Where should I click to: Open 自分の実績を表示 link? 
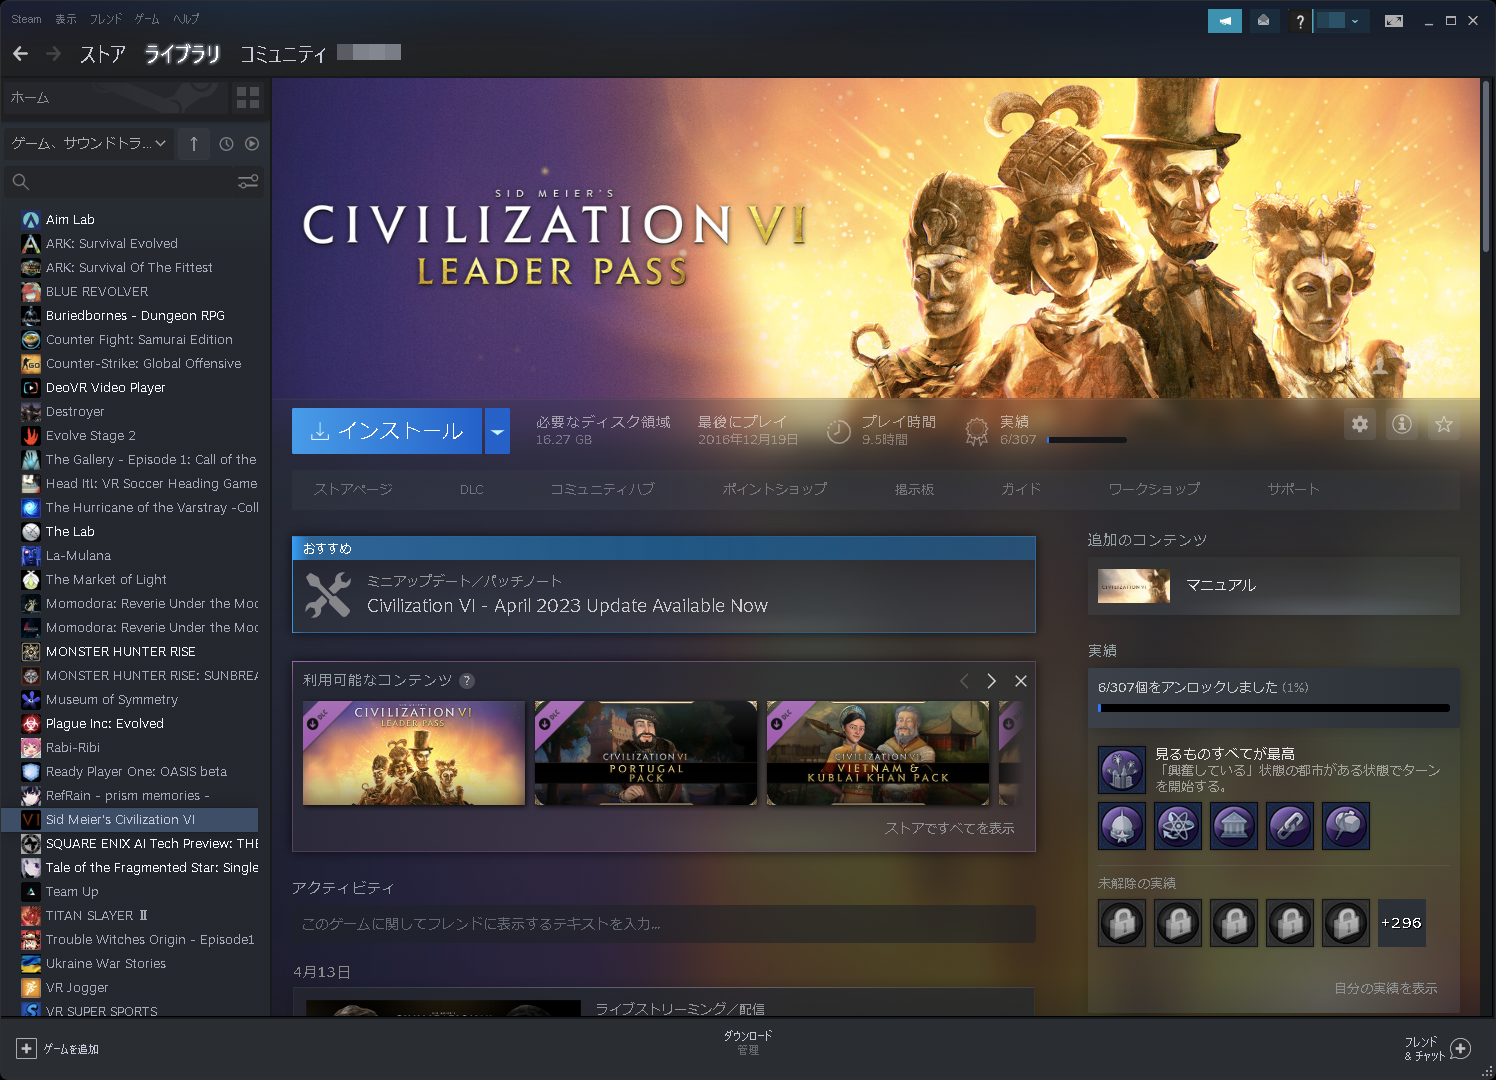(x=1386, y=988)
